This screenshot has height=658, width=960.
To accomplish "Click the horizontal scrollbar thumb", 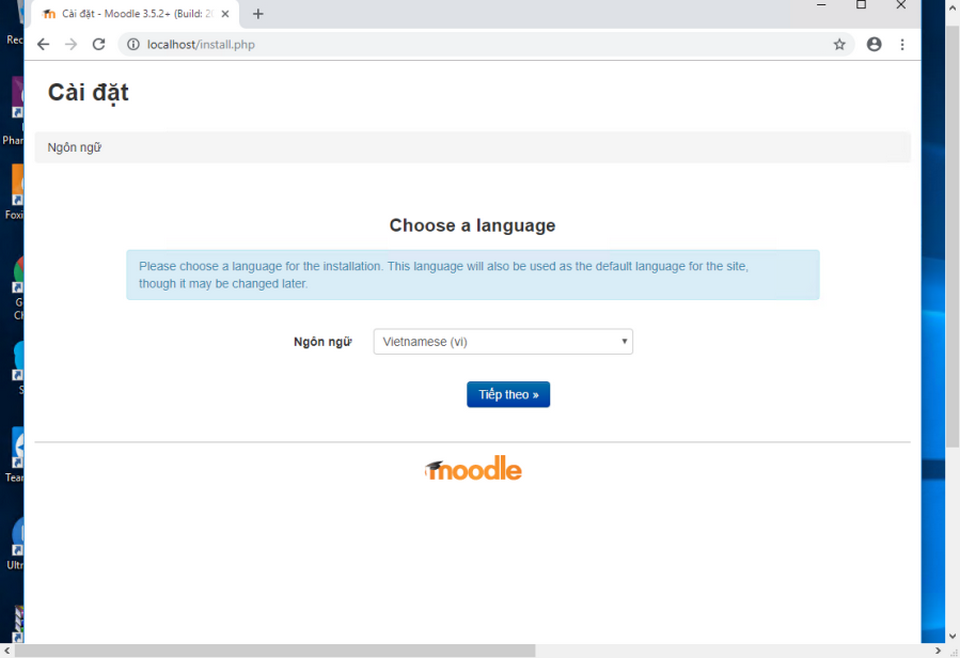I will click(275, 651).
